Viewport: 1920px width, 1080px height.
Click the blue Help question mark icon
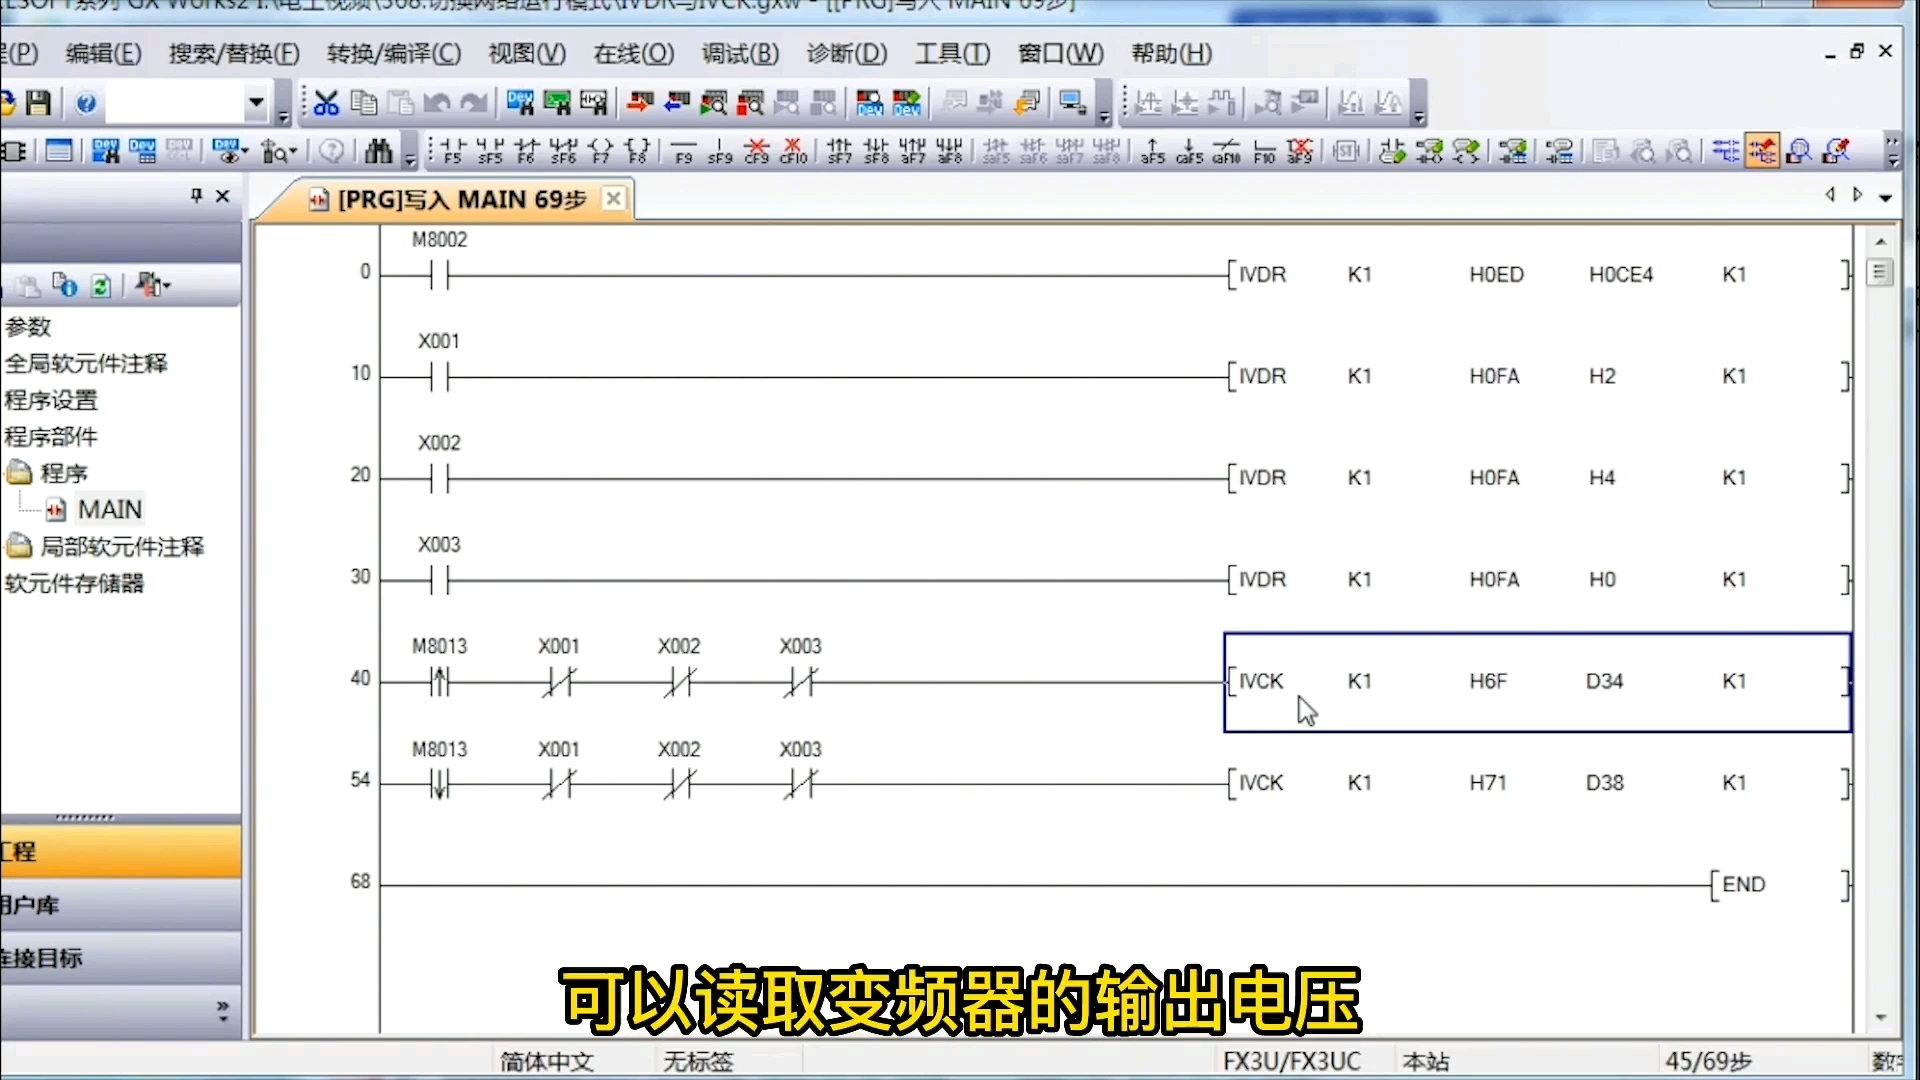pyautogui.click(x=86, y=103)
